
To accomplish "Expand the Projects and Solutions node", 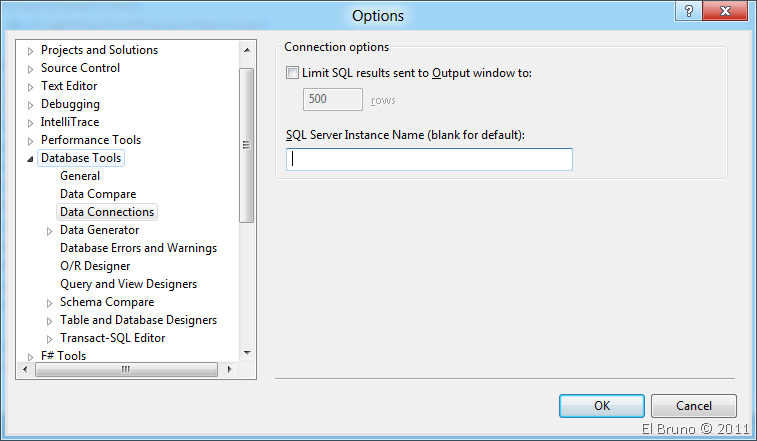I will coord(30,51).
